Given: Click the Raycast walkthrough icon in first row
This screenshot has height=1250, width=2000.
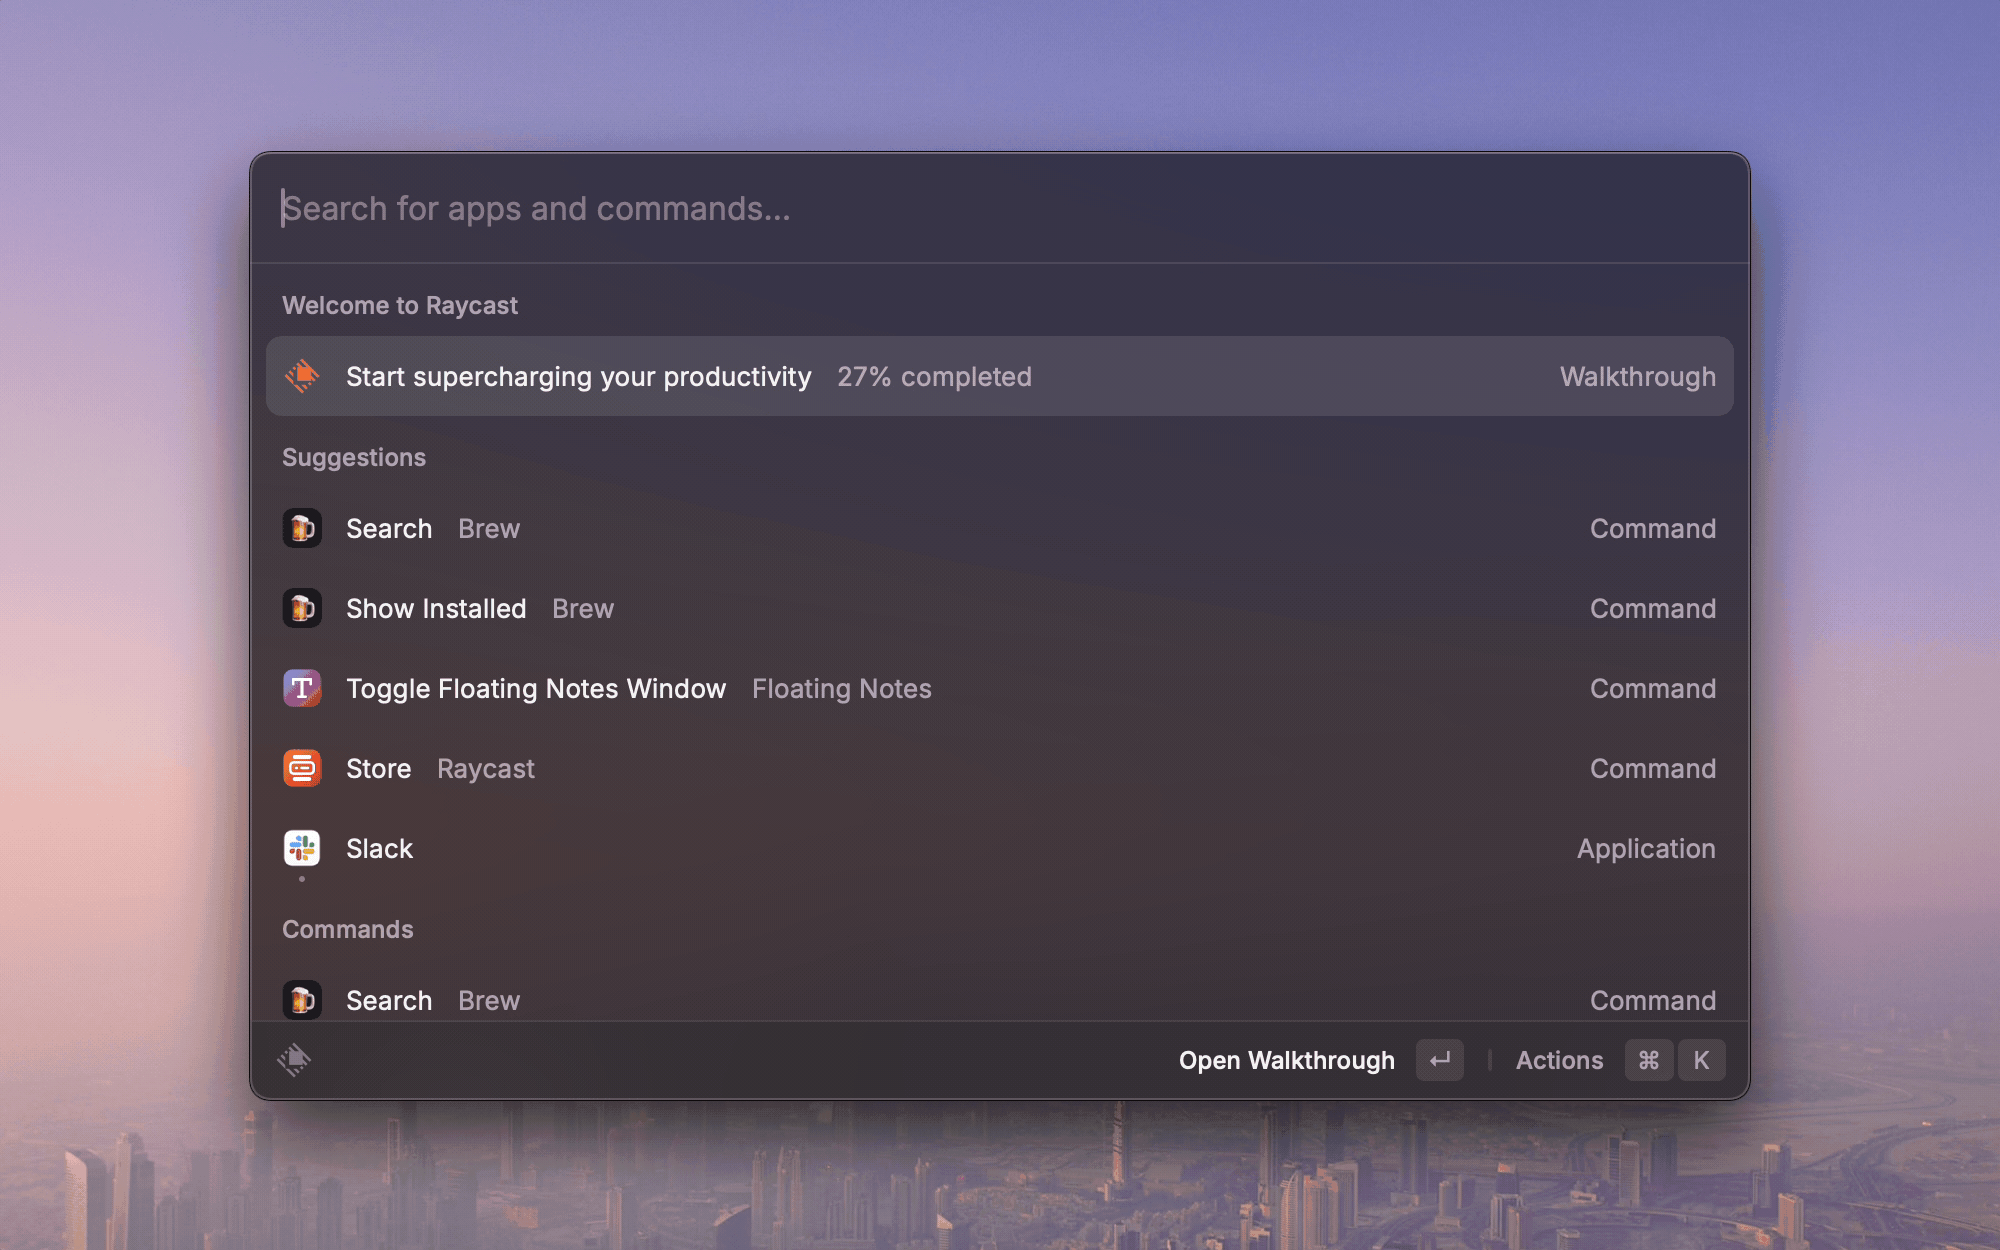Looking at the screenshot, I should [302, 376].
